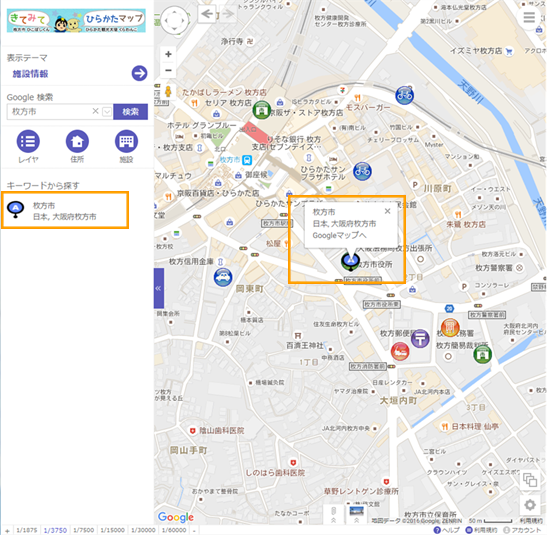Image resolution: width=547 pixels, height=535 pixels.
Task: Expand the bottom panel with ruler icon
Action: 333,514
